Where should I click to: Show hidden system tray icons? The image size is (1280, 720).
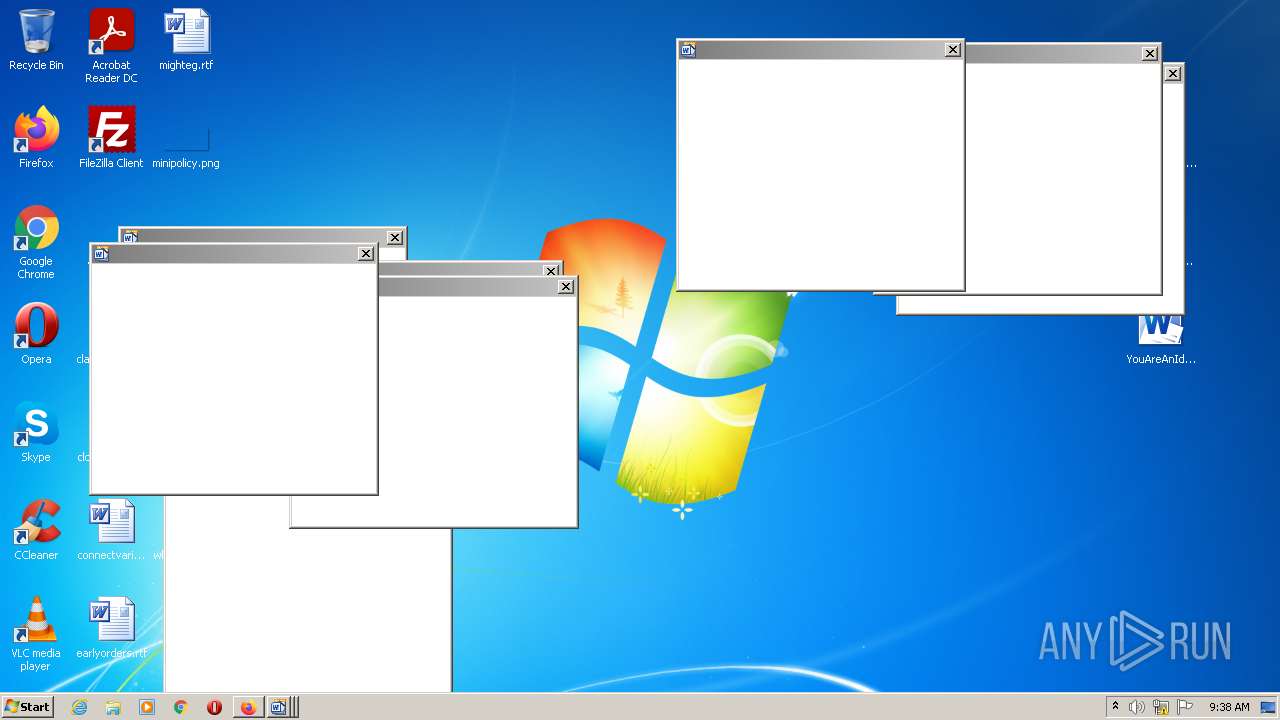pyautogui.click(x=1115, y=707)
